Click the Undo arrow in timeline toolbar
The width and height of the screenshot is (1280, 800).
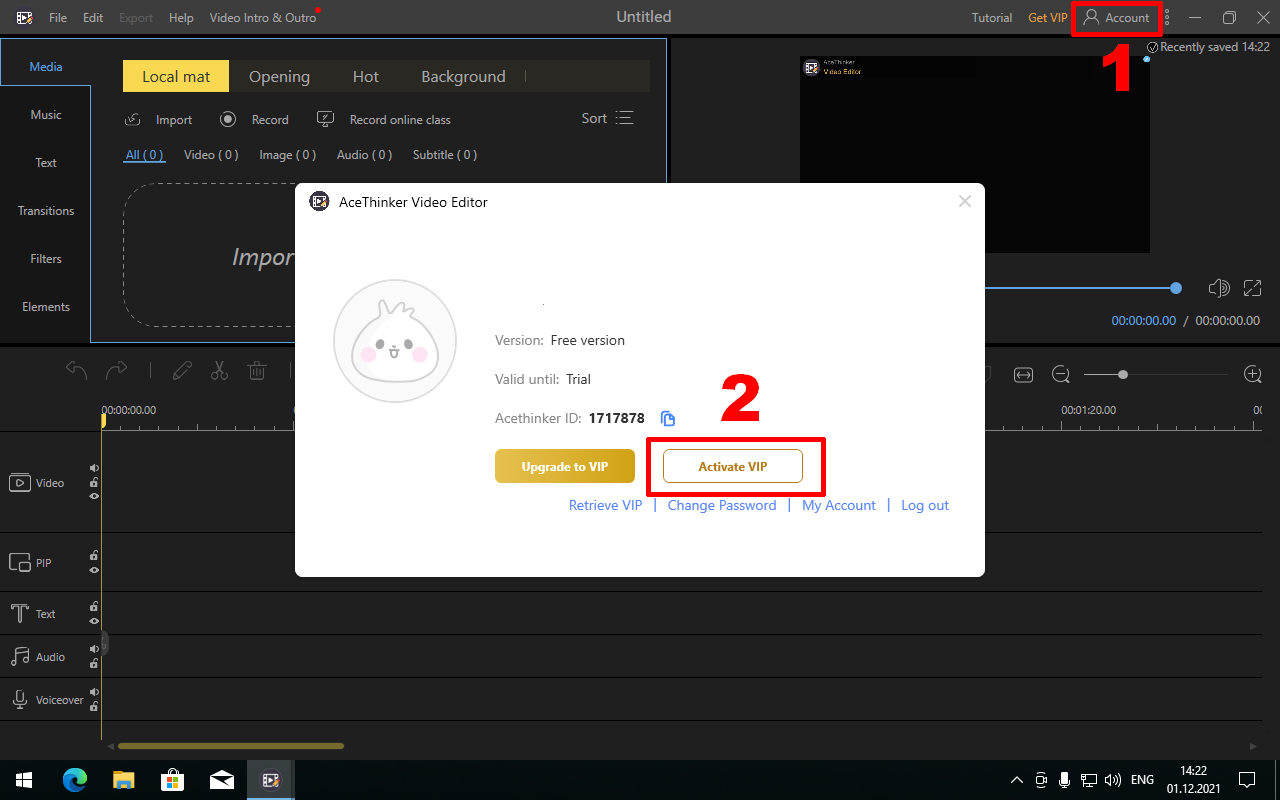(77, 371)
